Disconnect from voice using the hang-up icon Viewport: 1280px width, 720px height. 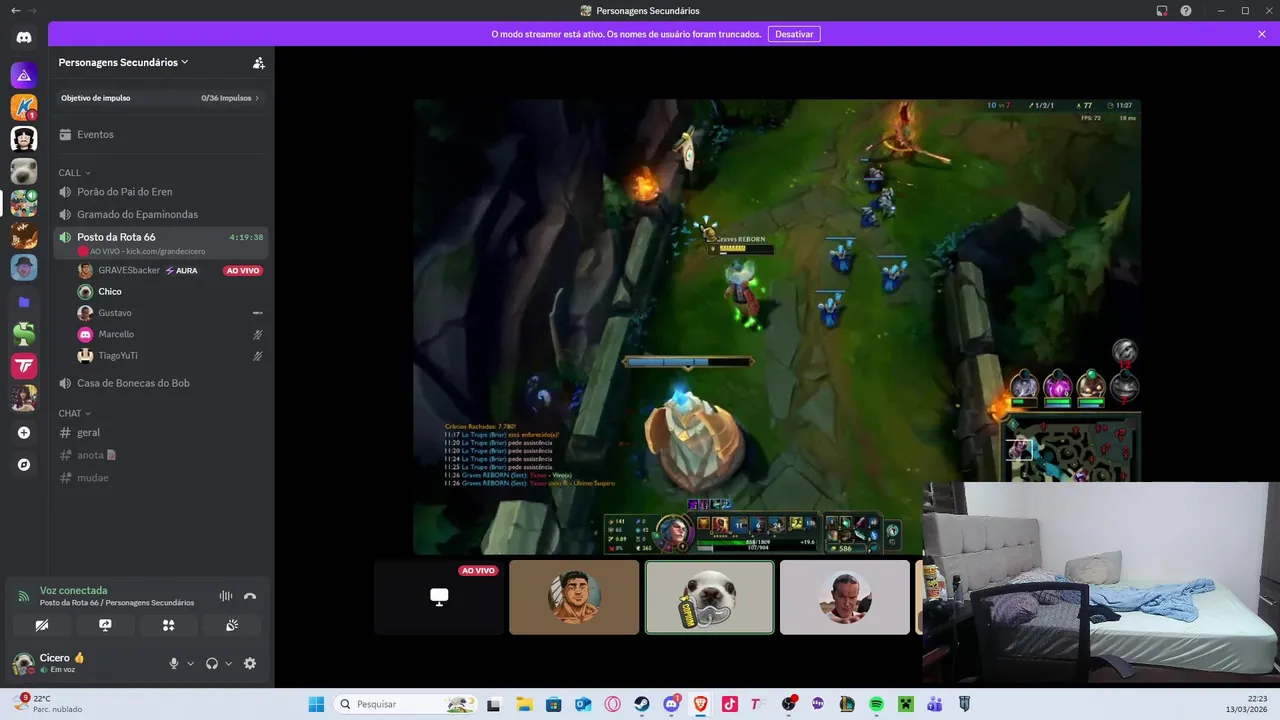point(250,596)
